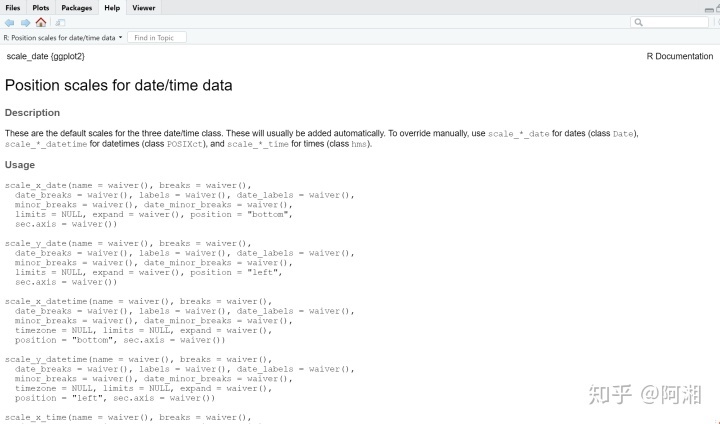Select the Help tab

pos(112,8)
